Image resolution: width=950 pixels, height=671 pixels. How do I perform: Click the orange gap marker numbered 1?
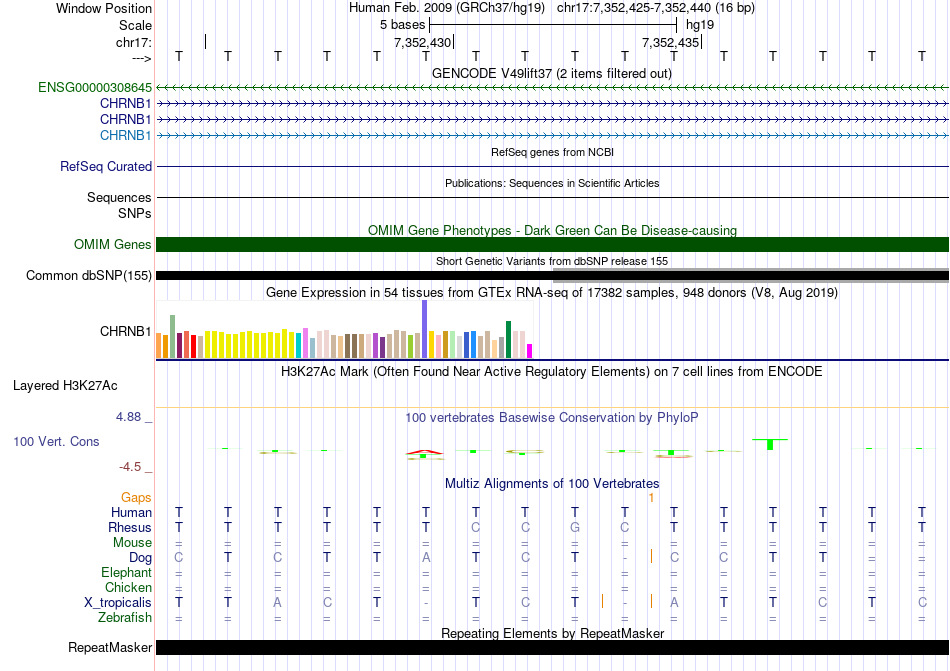tap(651, 497)
